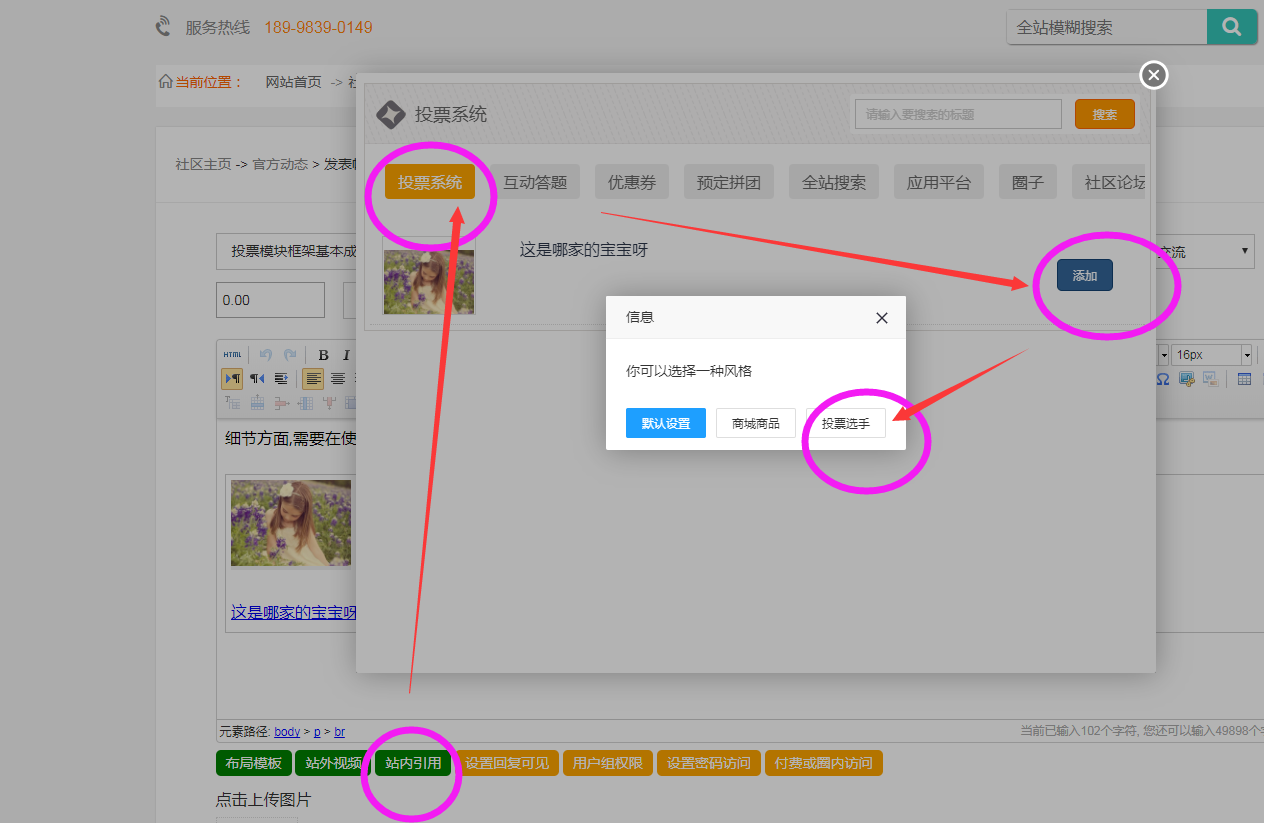This screenshot has height=823, width=1264.
Task: Toggle left text alignment
Action: pyautogui.click(x=313, y=379)
